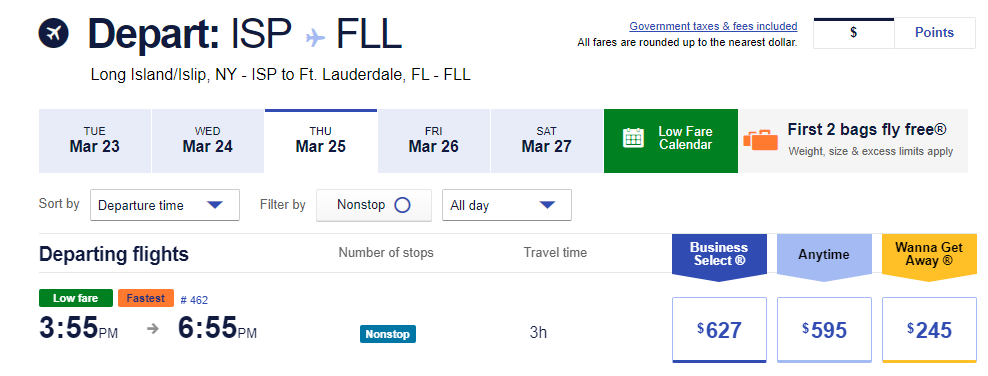Click the green Low fare badge

click(76, 298)
